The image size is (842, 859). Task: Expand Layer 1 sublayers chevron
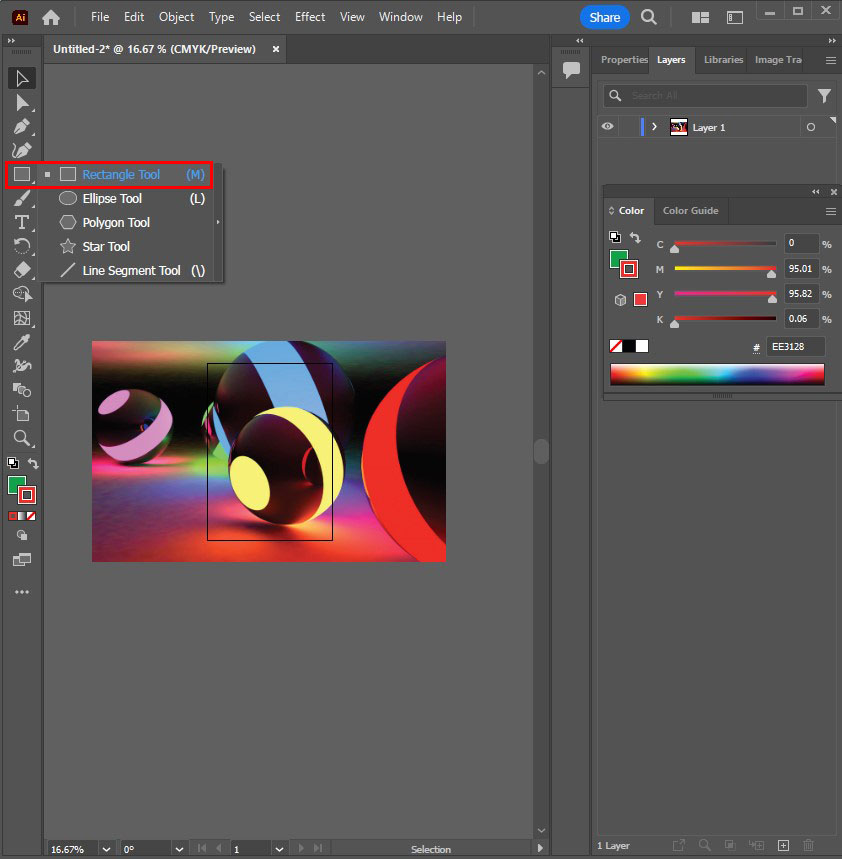(654, 127)
